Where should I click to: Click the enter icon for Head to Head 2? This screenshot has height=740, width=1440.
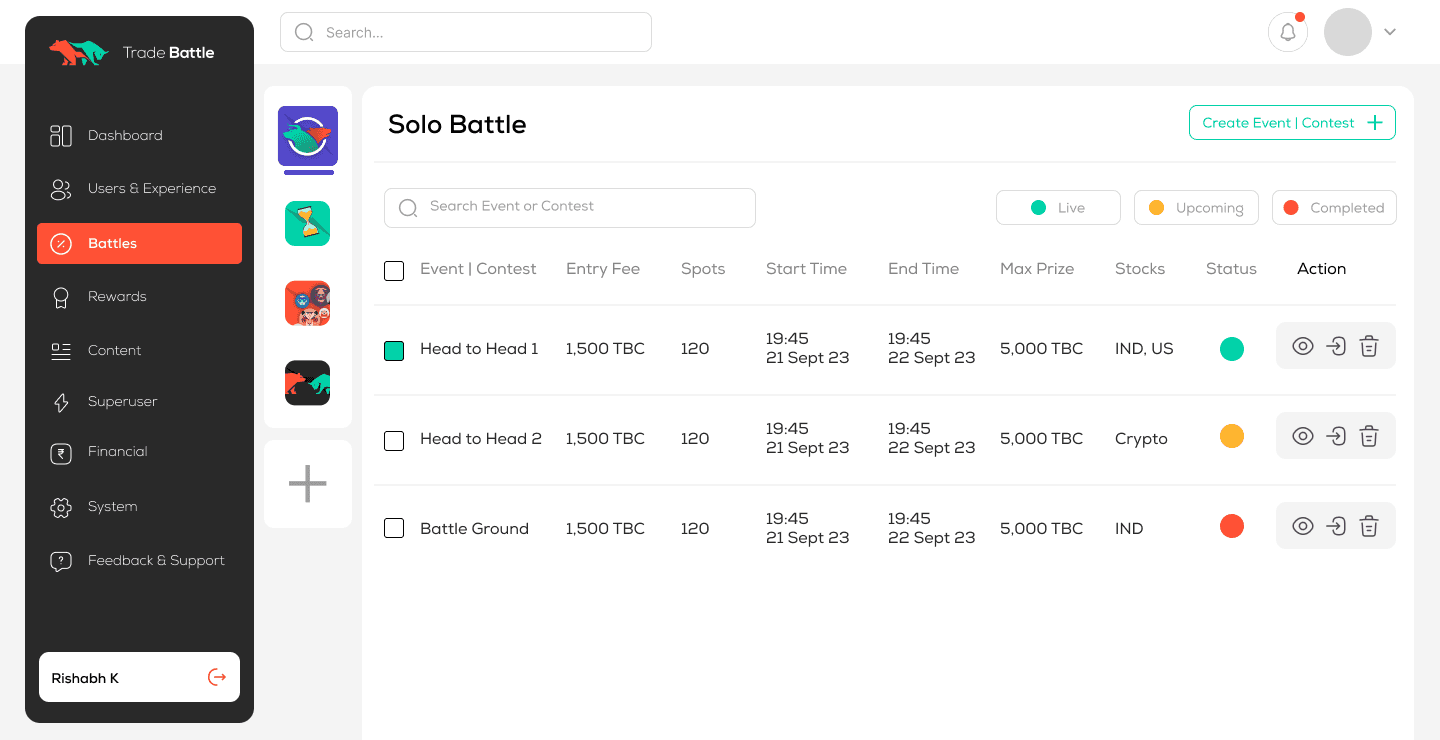[1336, 437]
